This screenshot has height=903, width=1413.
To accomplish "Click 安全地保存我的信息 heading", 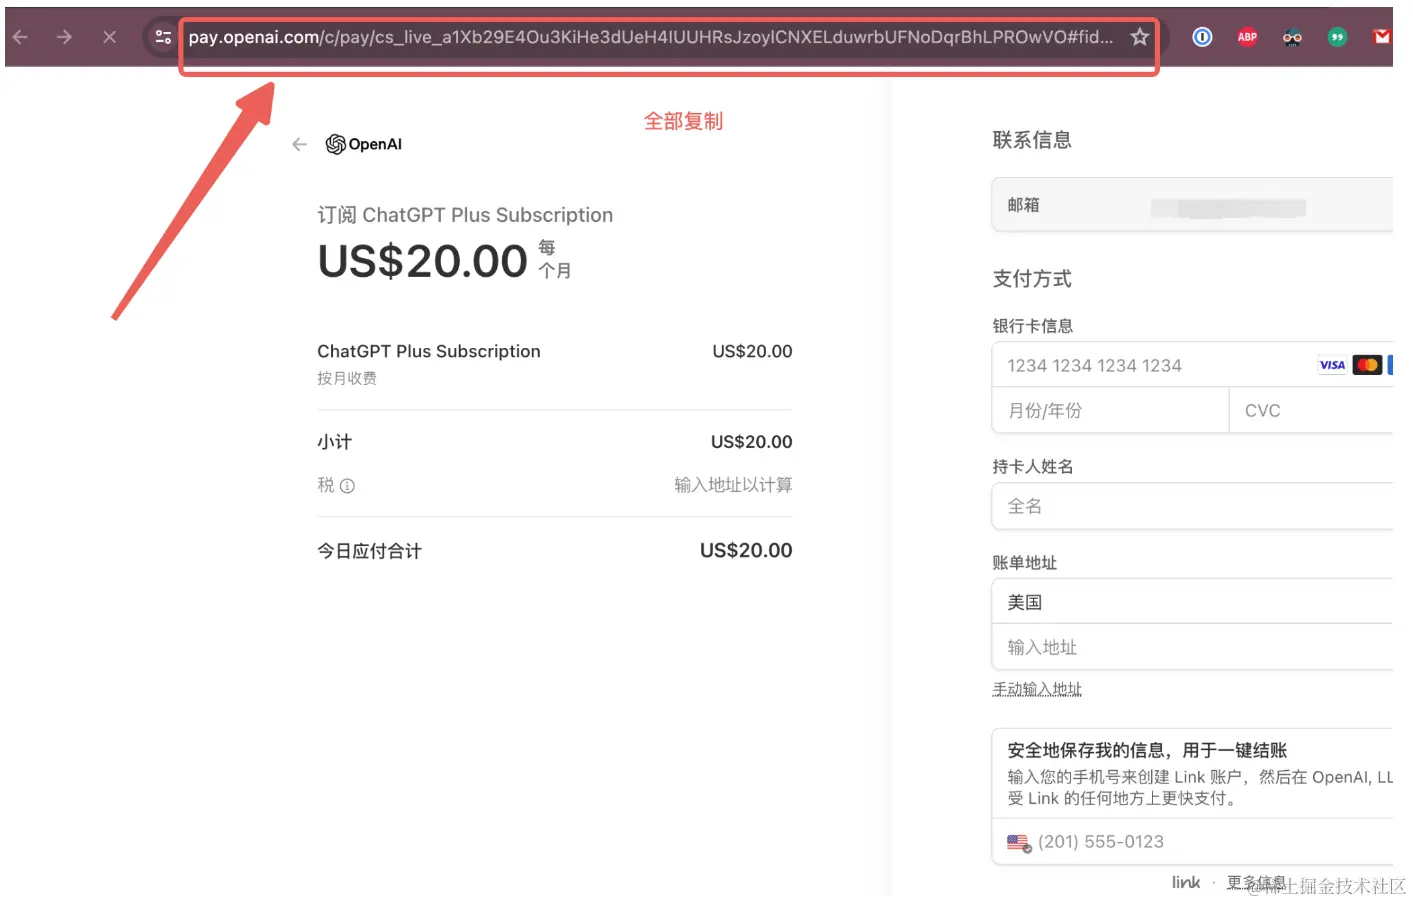I will (1147, 750).
